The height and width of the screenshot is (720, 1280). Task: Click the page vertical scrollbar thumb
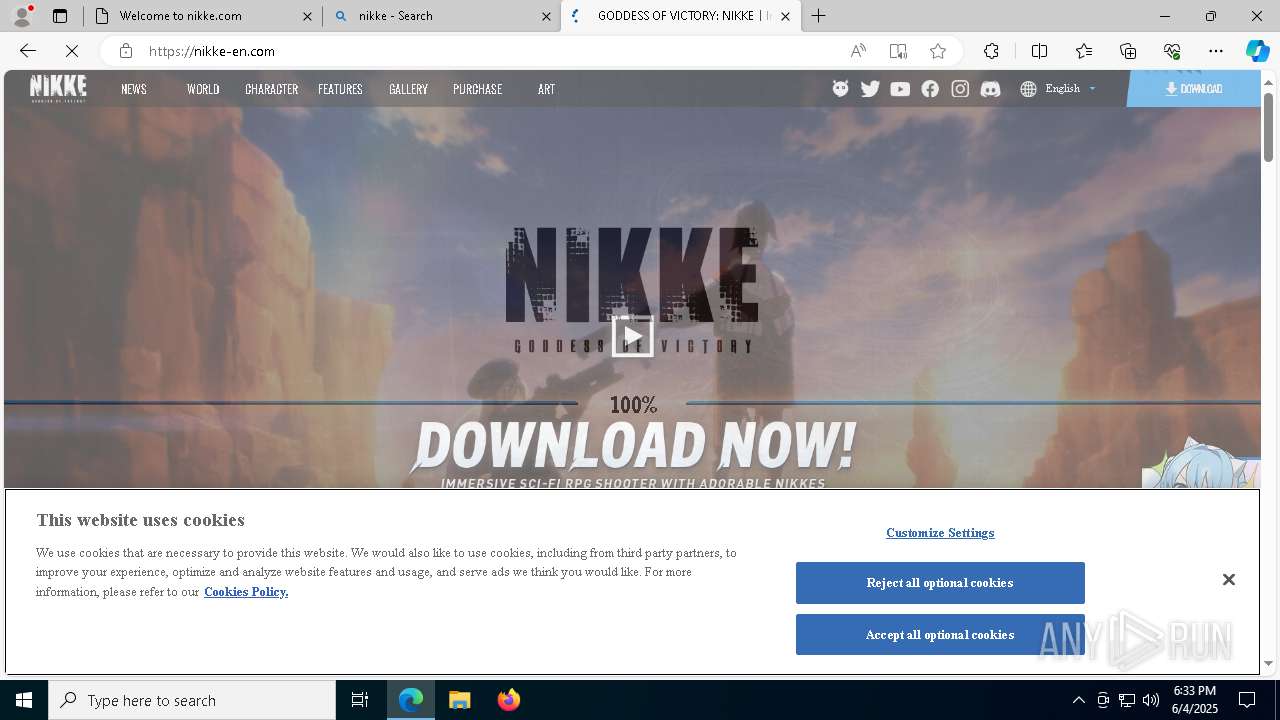coord(1269,126)
